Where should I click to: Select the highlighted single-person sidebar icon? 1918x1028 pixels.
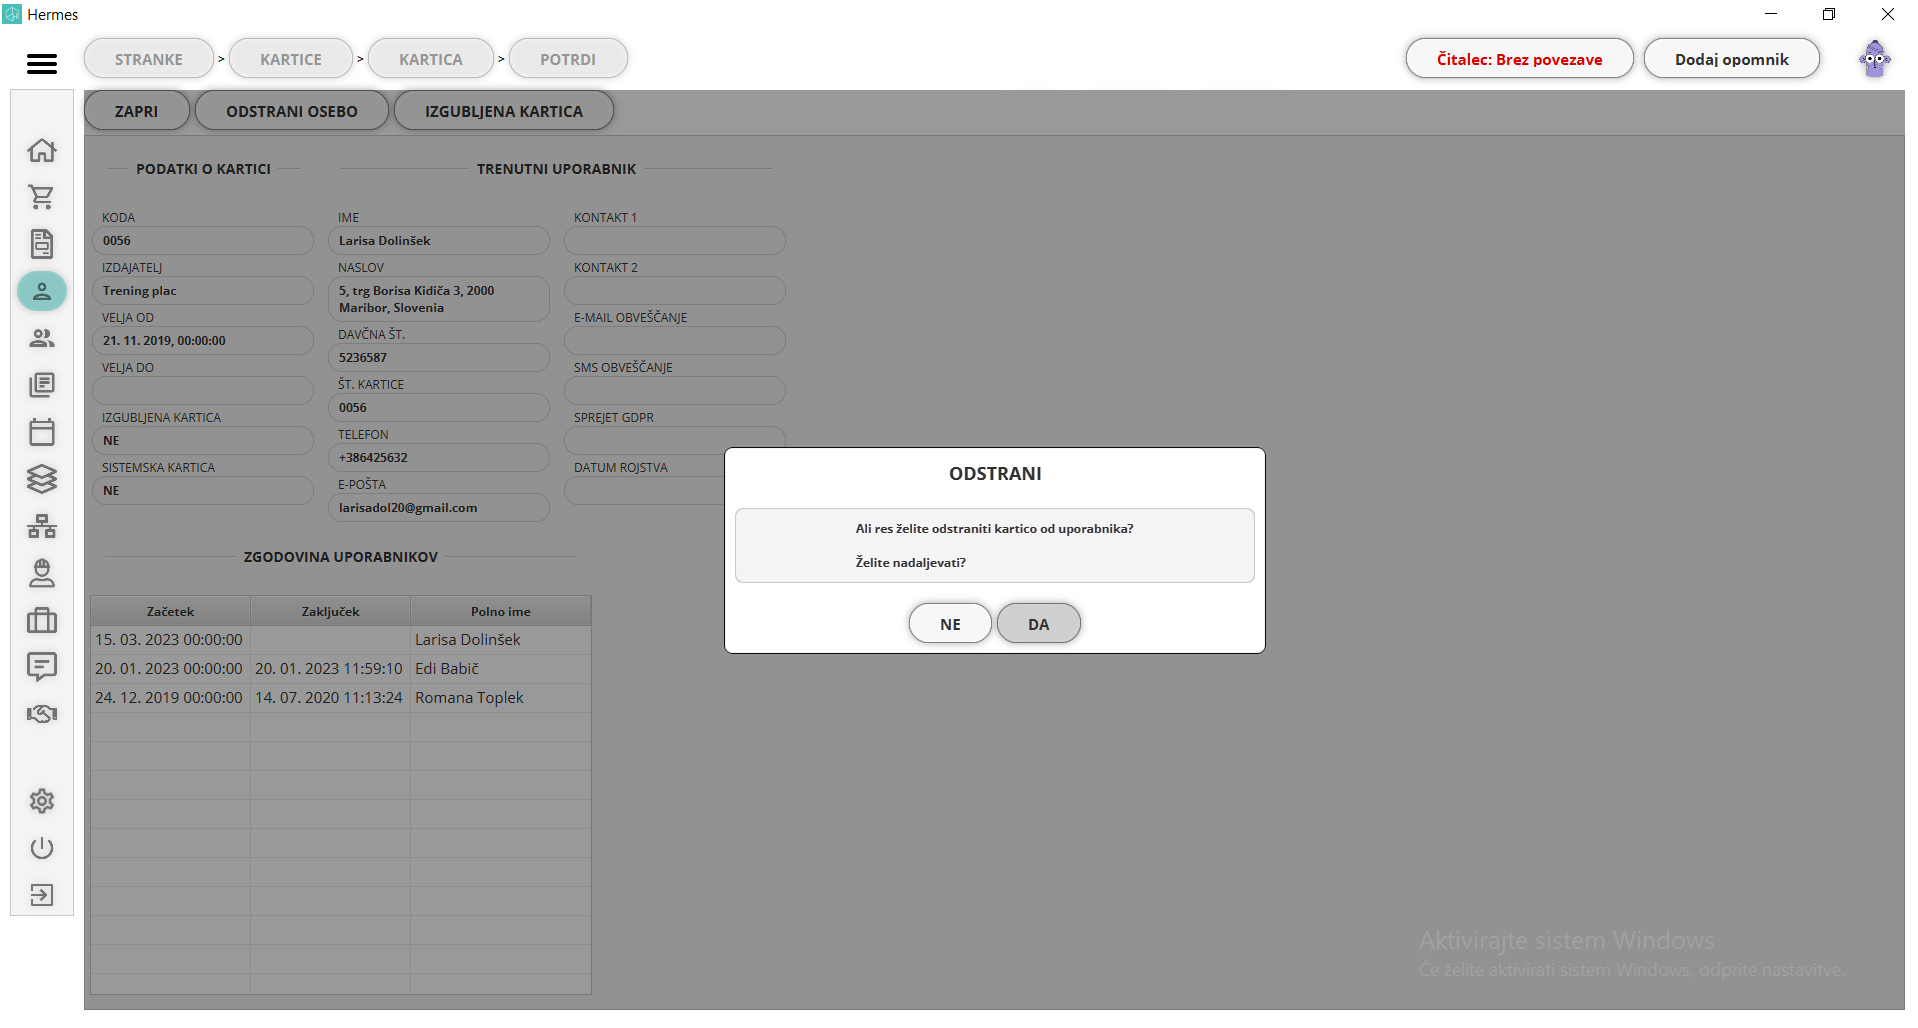click(42, 291)
